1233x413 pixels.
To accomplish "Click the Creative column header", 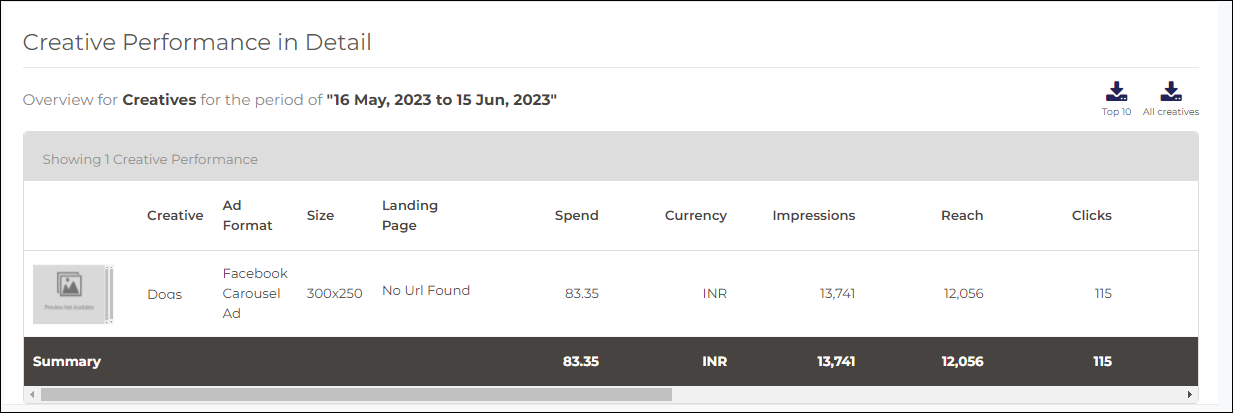I will [x=175, y=215].
